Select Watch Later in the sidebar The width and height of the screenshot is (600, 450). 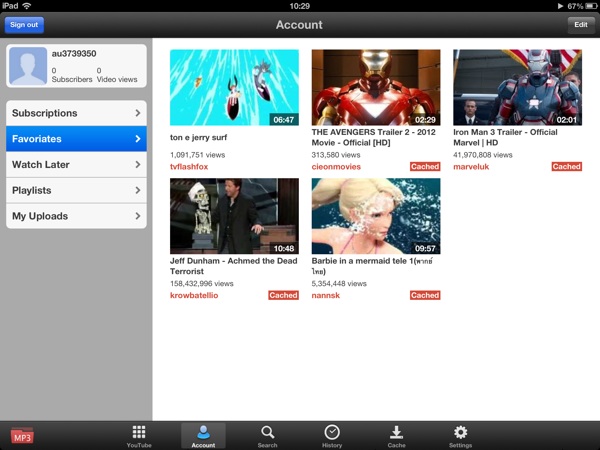pyautogui.click(x=76, y=165)
